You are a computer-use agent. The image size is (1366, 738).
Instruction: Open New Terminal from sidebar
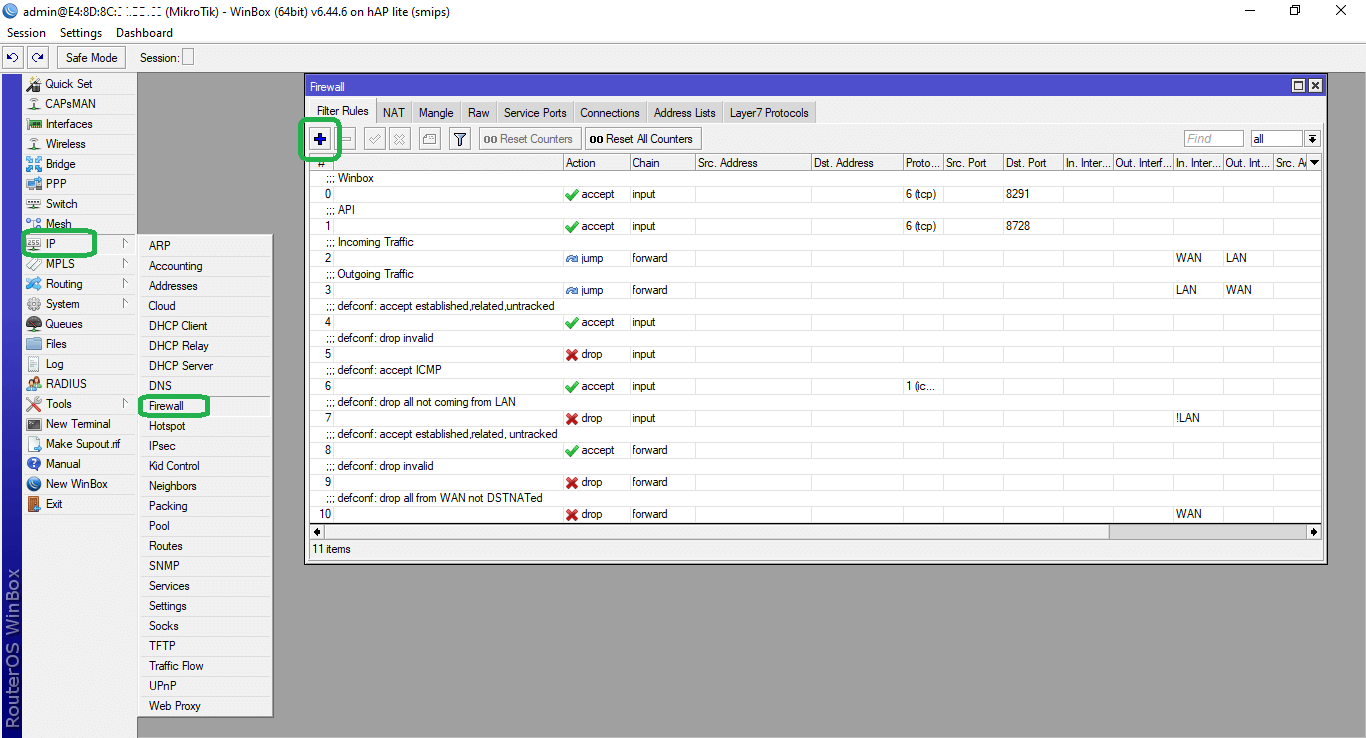[79, 424]
